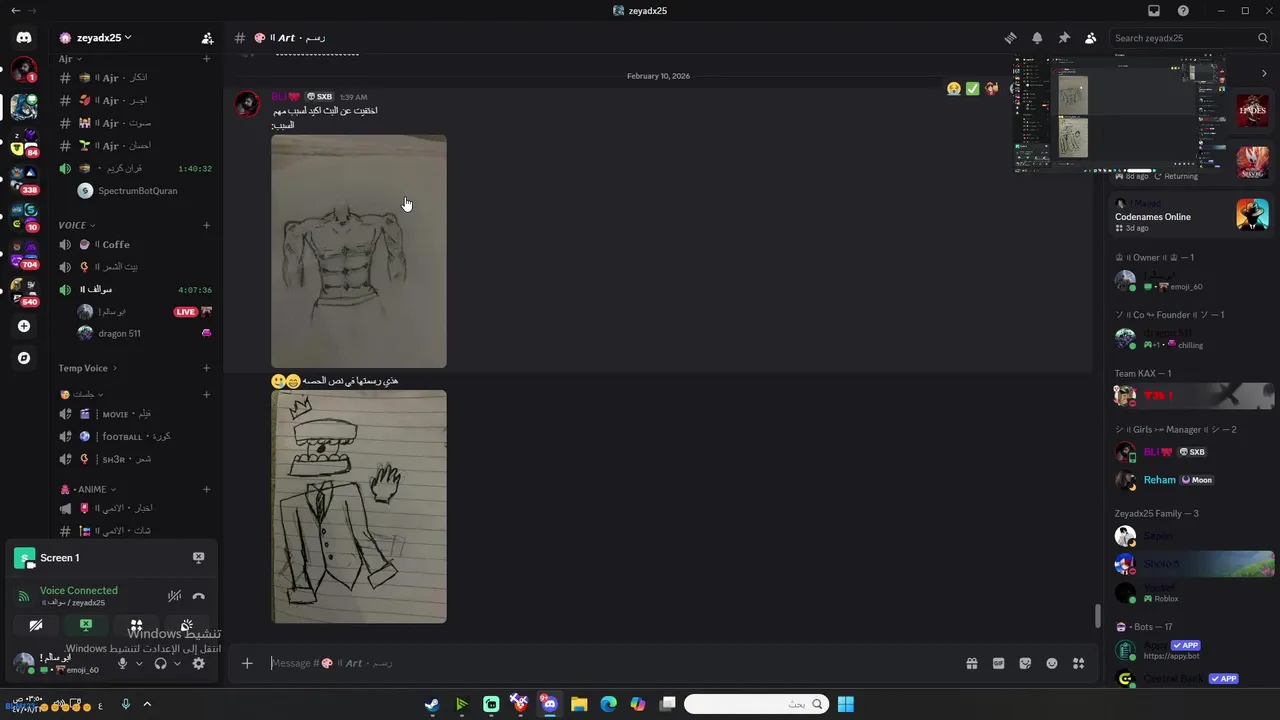This screenshot has width=1280, height=720.
Task: Open the Add a Server plus icon
Action: click(x=24, y=326)
